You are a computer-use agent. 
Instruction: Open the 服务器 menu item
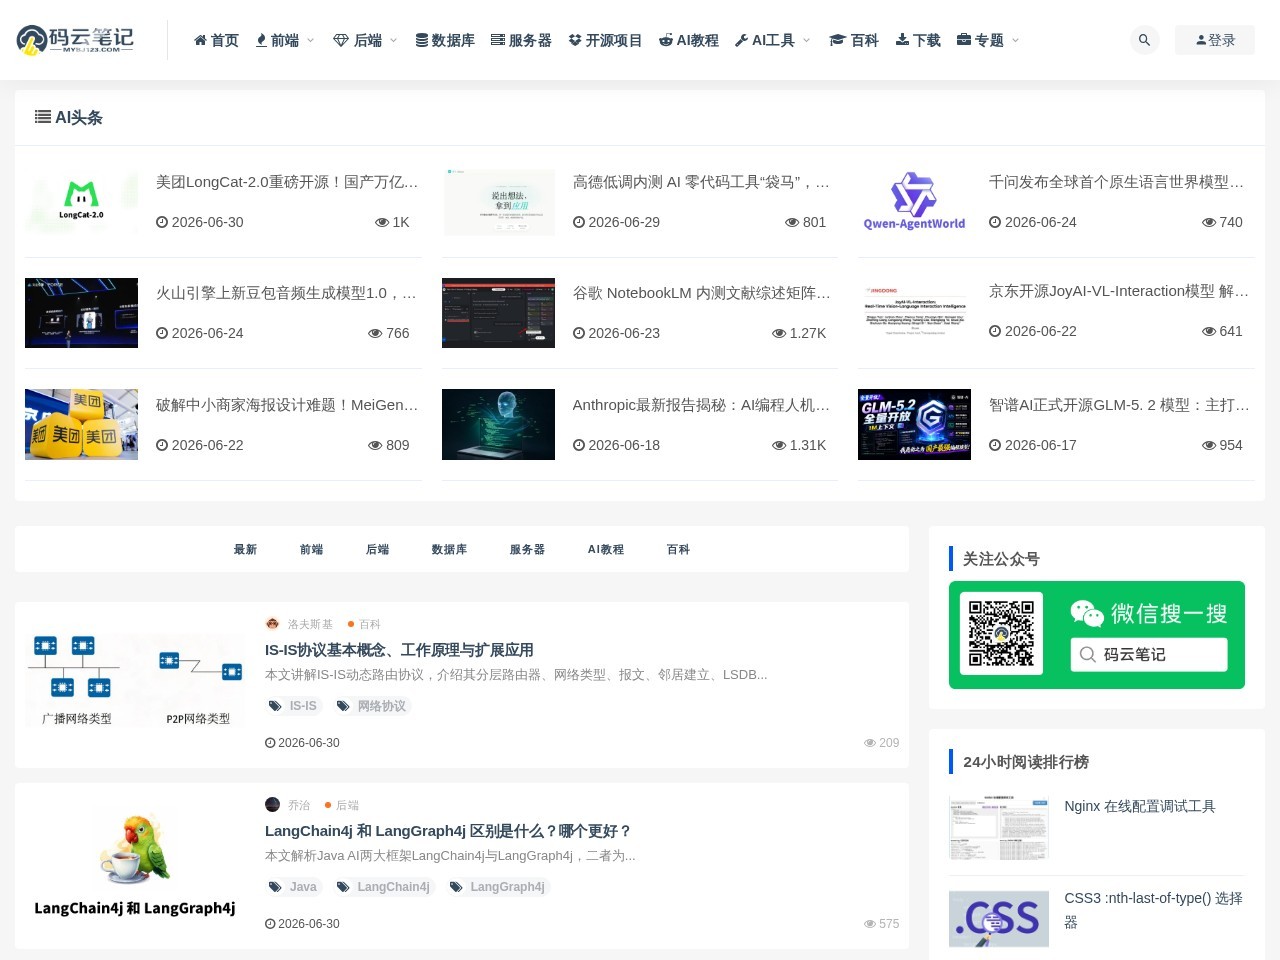pyautogui.click(x=521, y=40)
